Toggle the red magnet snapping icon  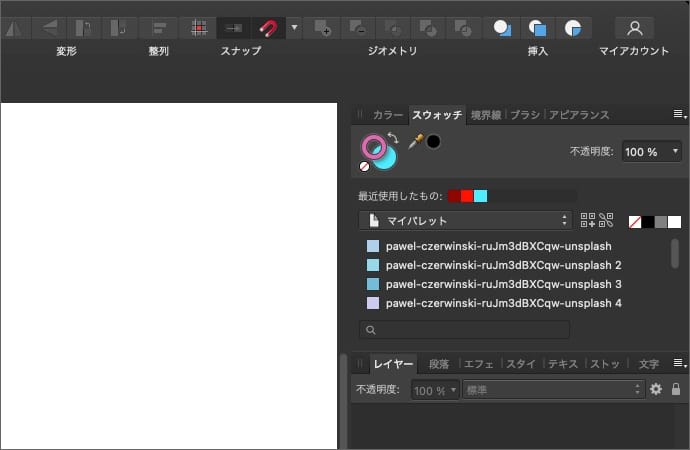(268, 28)
